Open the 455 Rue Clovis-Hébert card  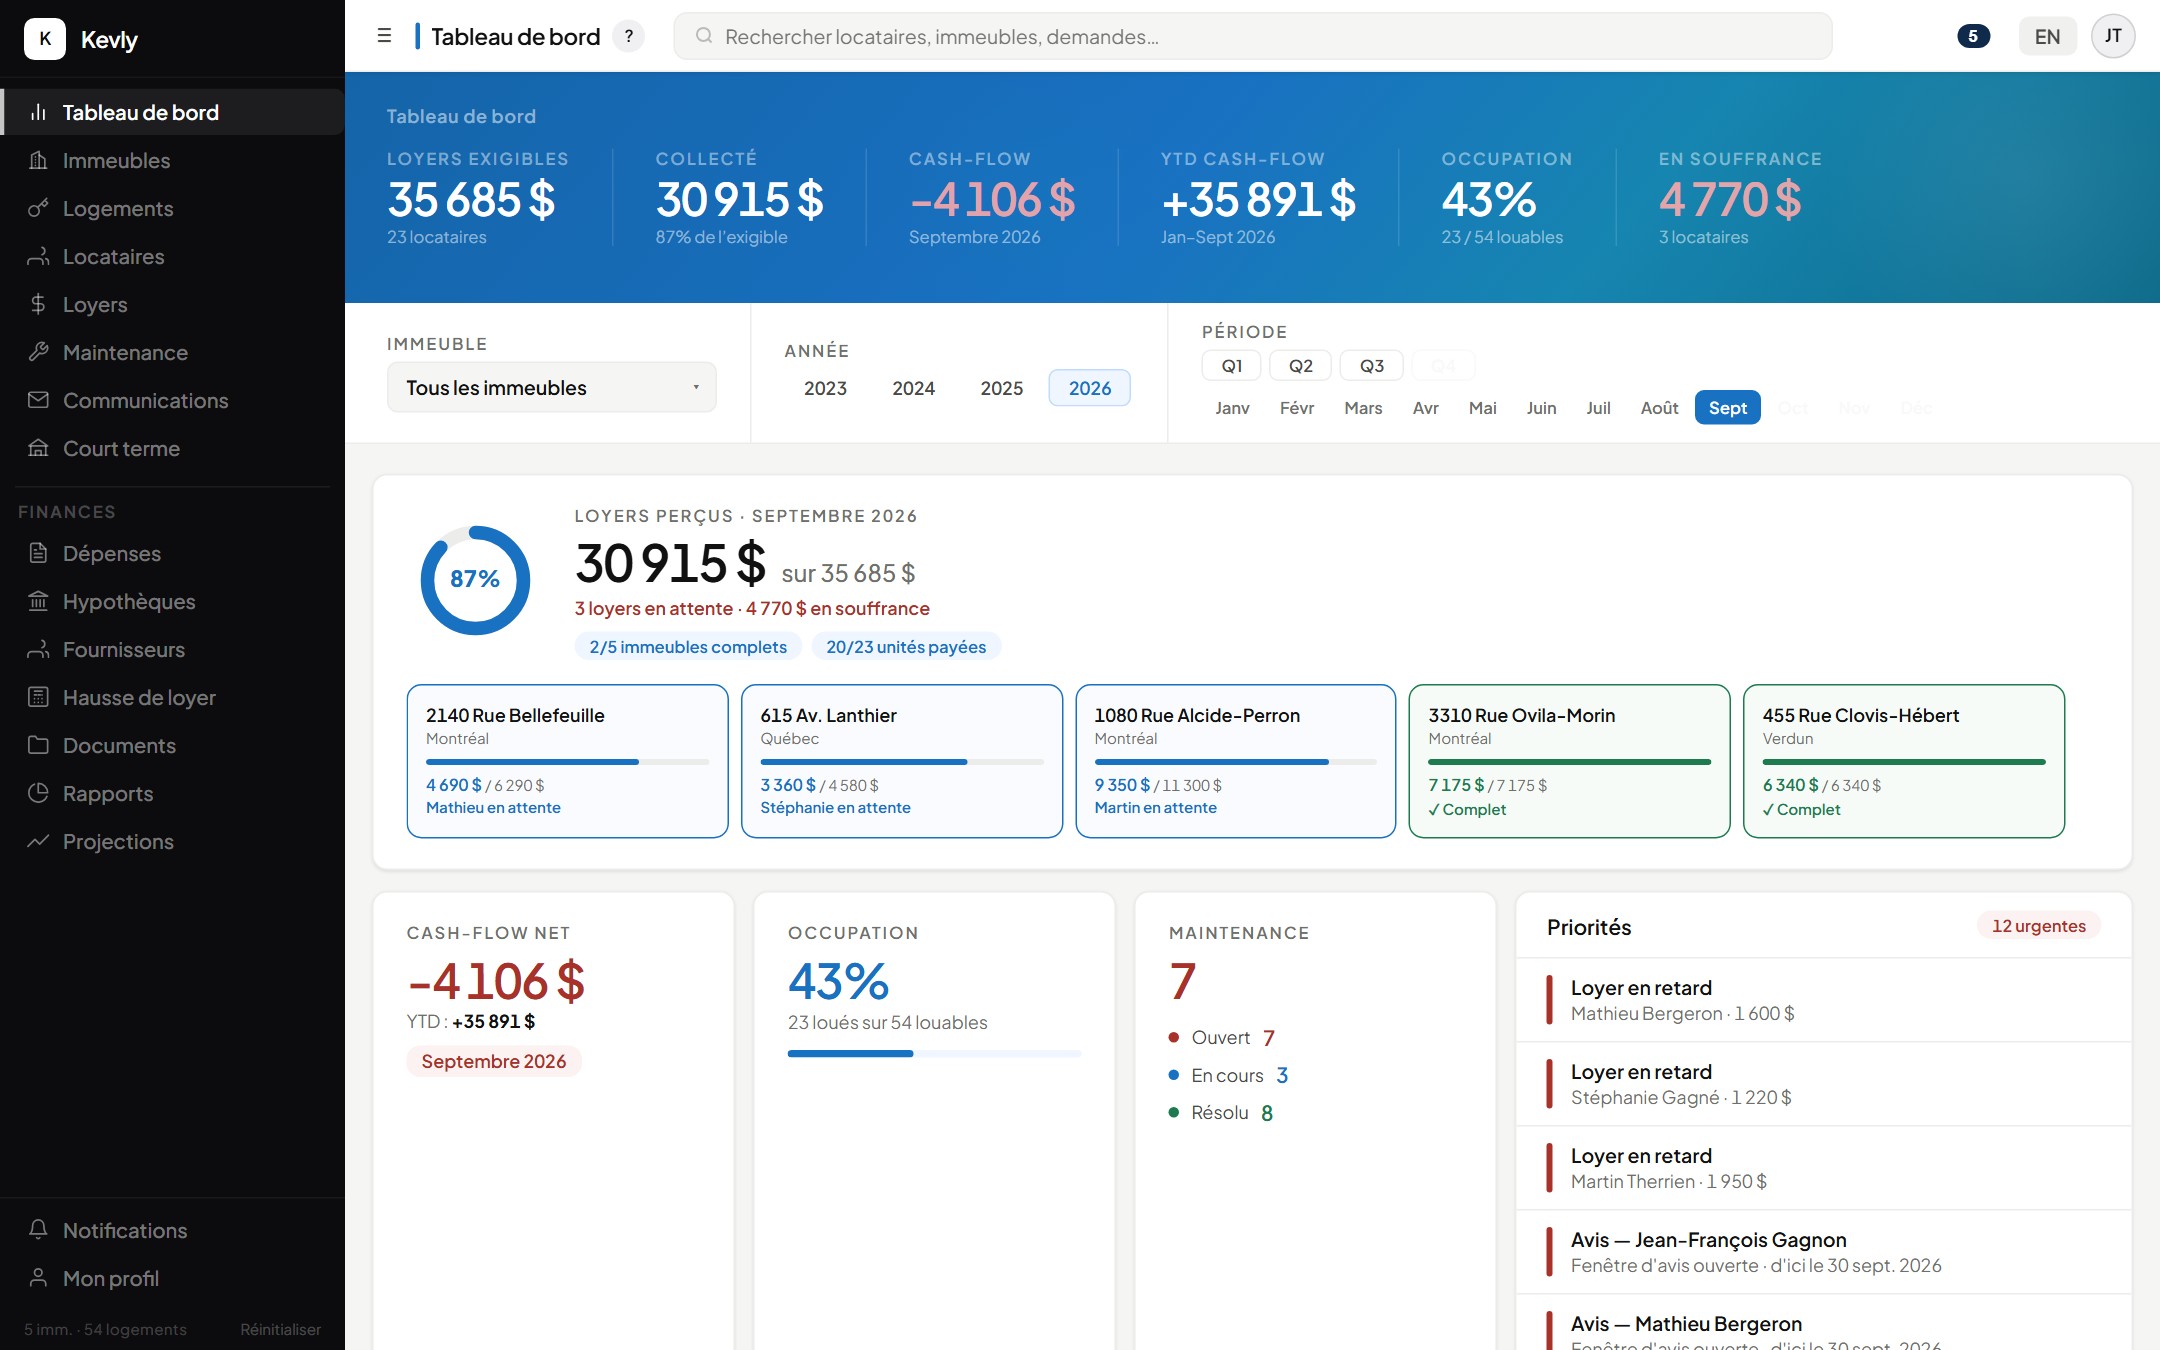point(1903,761)
